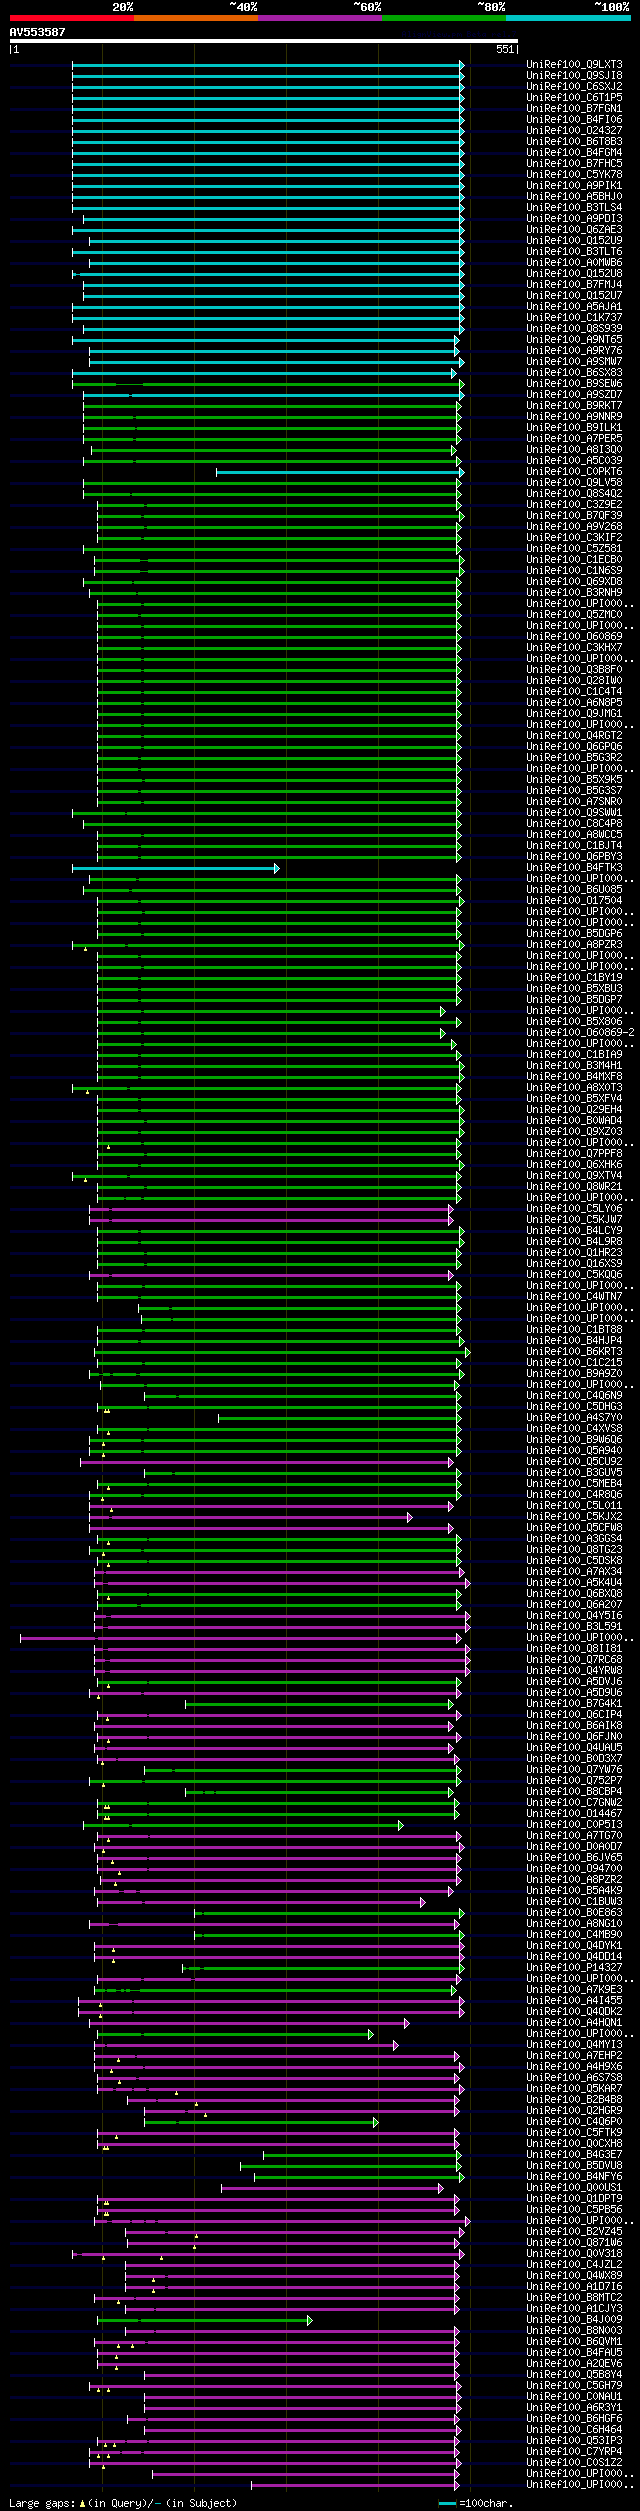Select hit label UniRef100_C6H464
The image size is (640, 2511).
coord(574,2430)
